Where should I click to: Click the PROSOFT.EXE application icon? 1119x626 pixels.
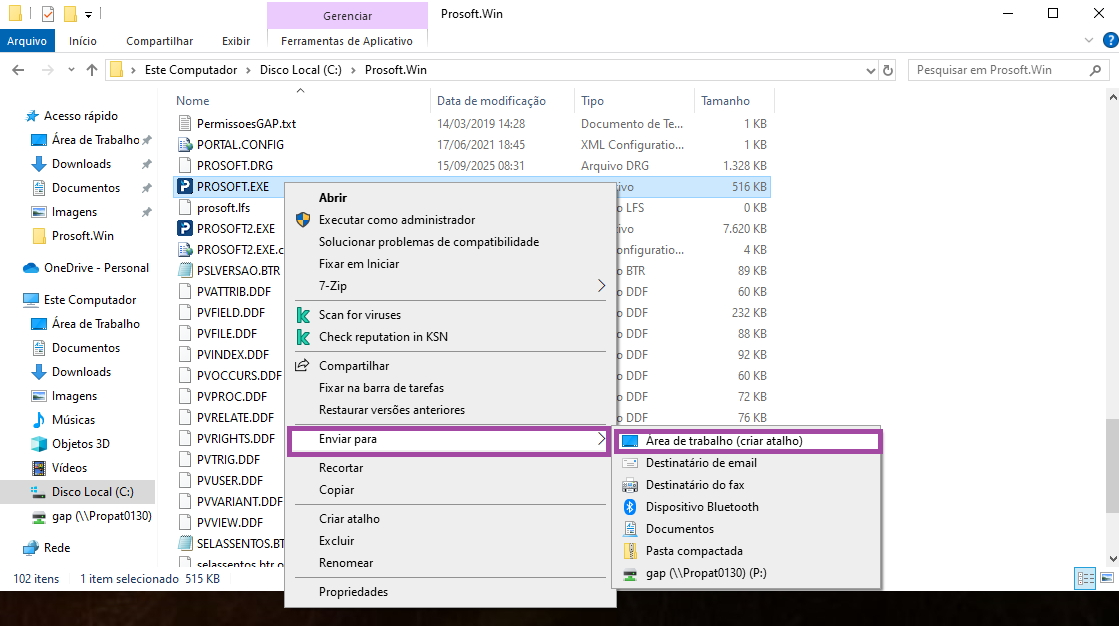click(185, 186)
